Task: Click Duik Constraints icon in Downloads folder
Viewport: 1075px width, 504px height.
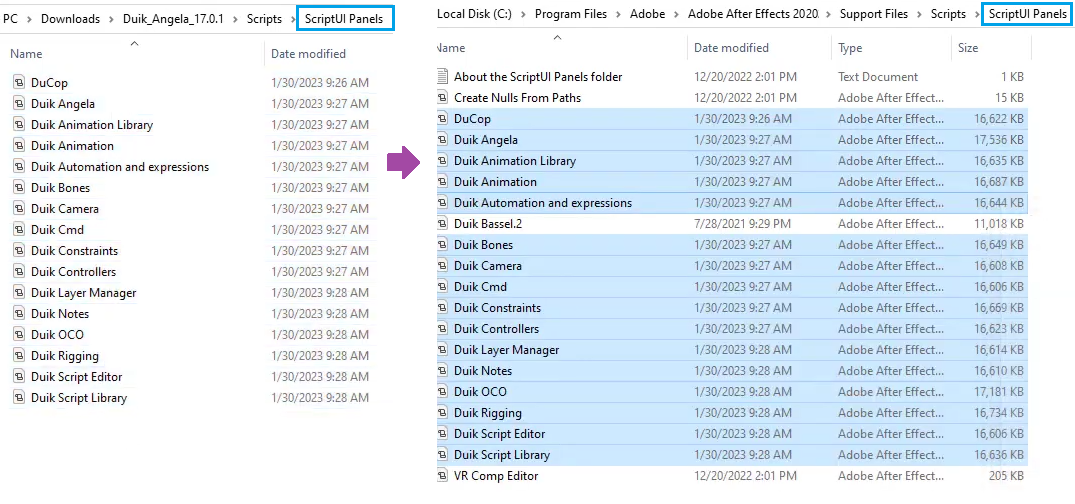Action: tap(19, 250)
